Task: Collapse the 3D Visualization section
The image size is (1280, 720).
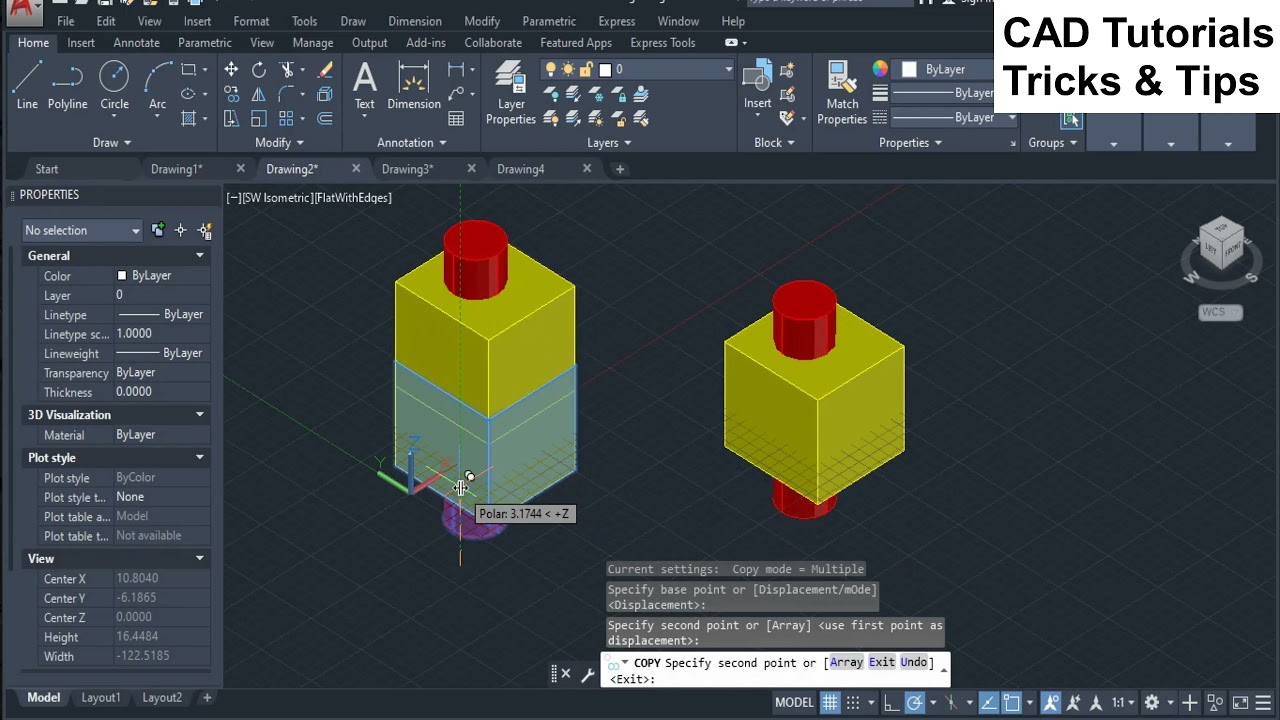Action: point(199,415)
